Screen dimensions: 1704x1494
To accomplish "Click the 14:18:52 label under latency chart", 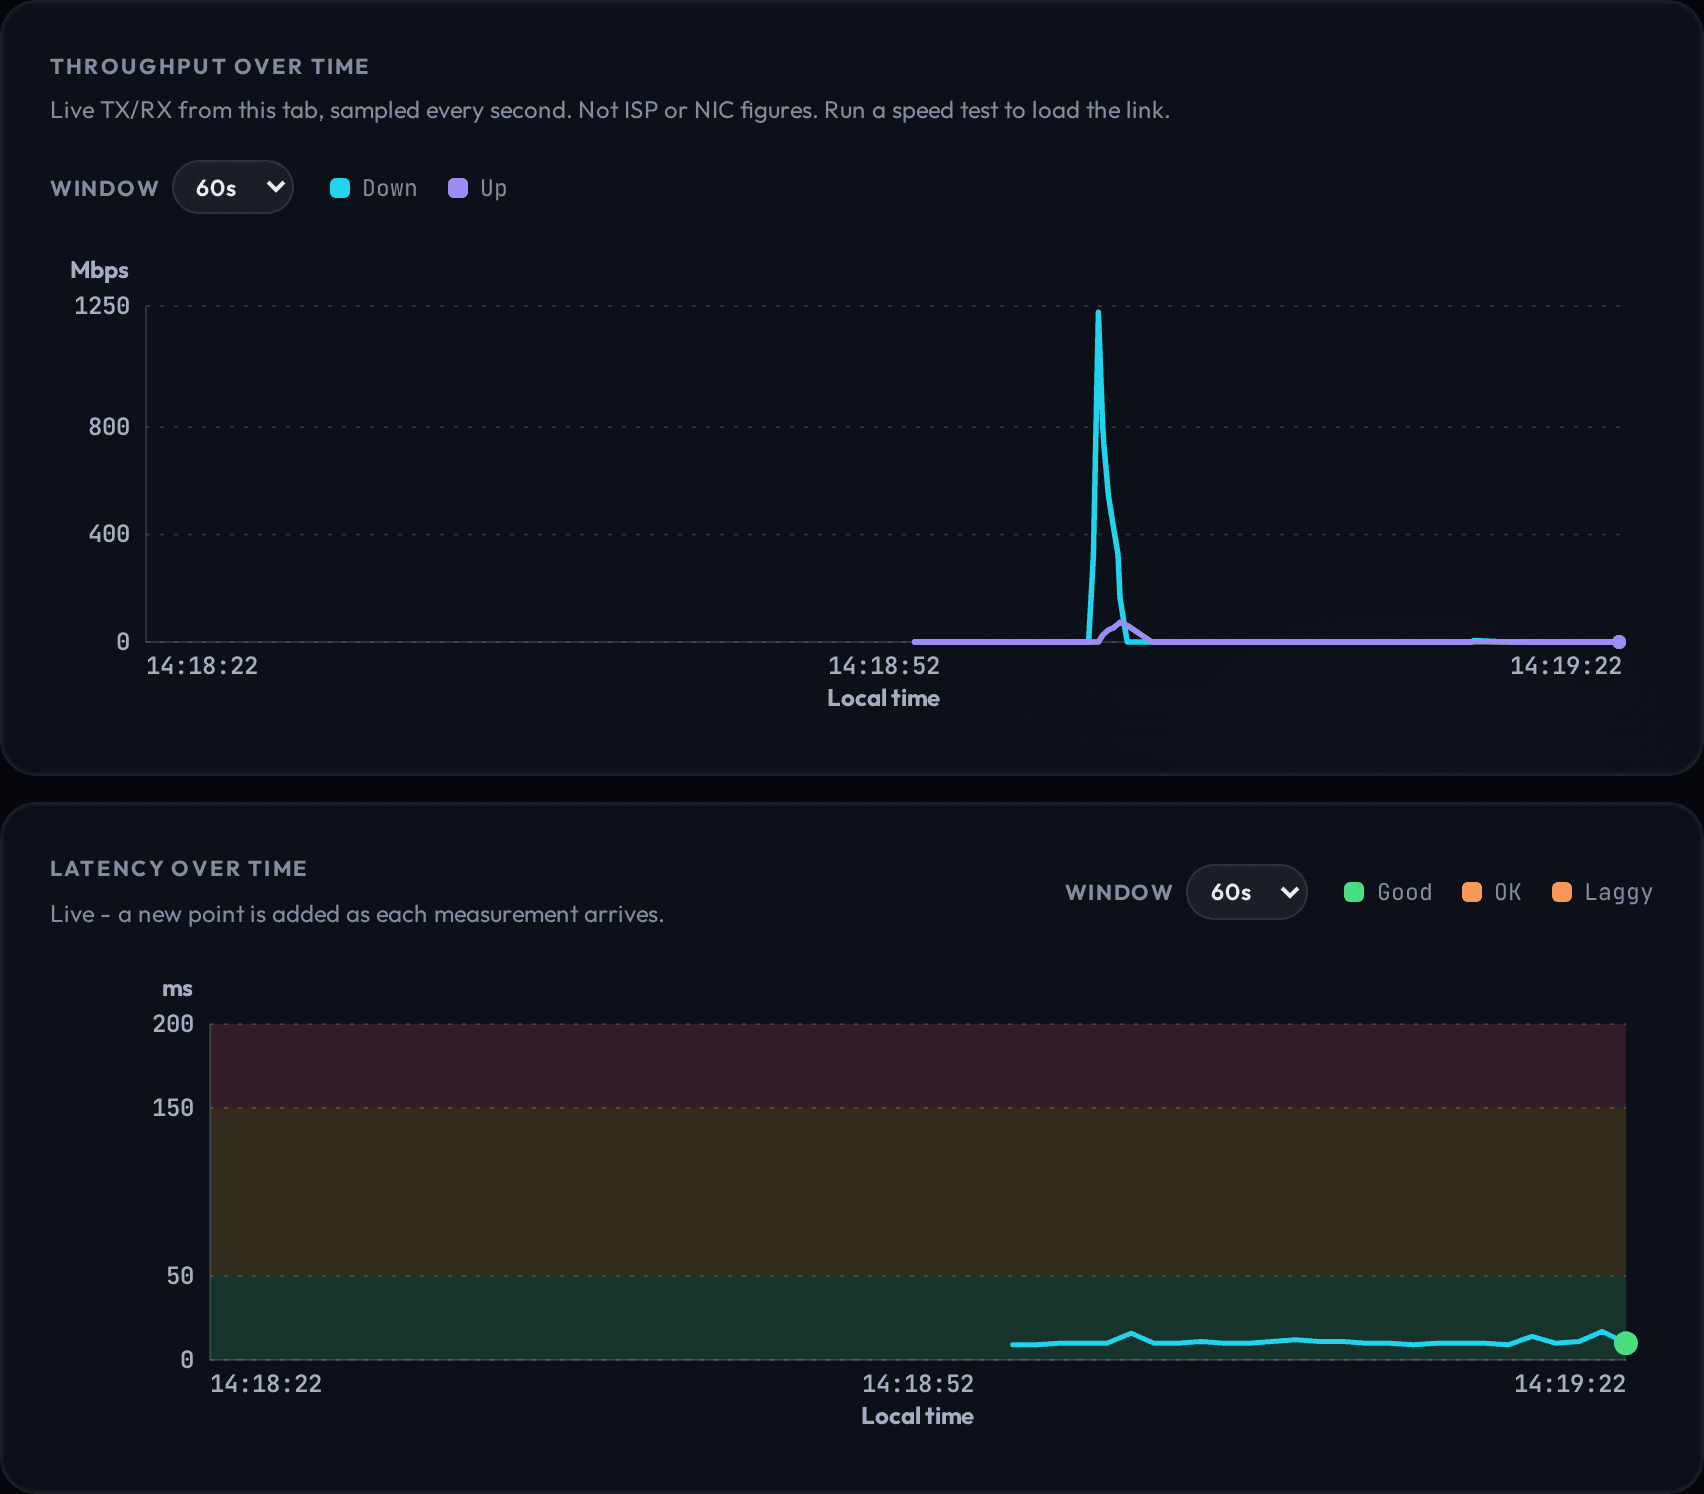I will point(918,1384).
